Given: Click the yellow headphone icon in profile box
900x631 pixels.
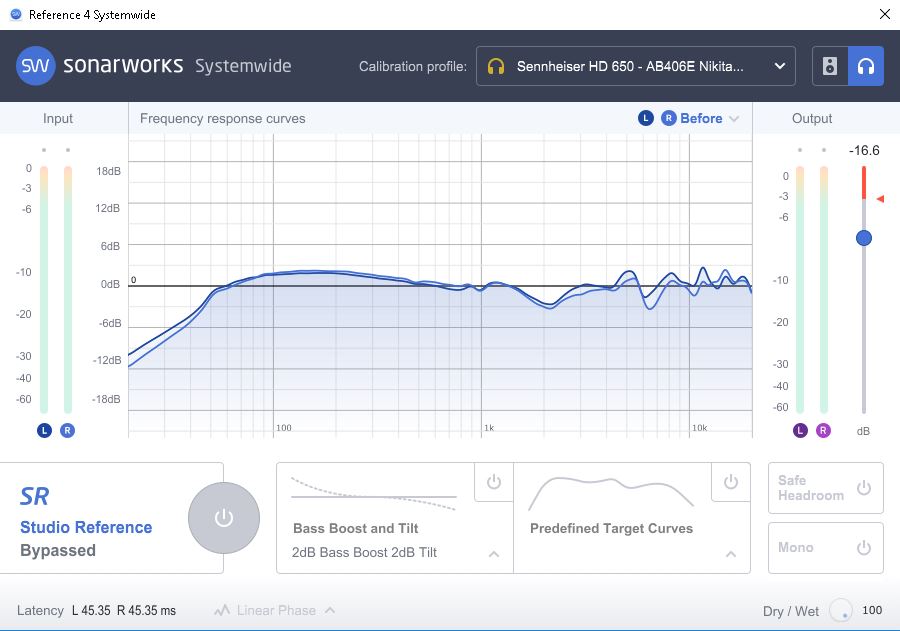Looking at the screenshot, I should (496, 67).
